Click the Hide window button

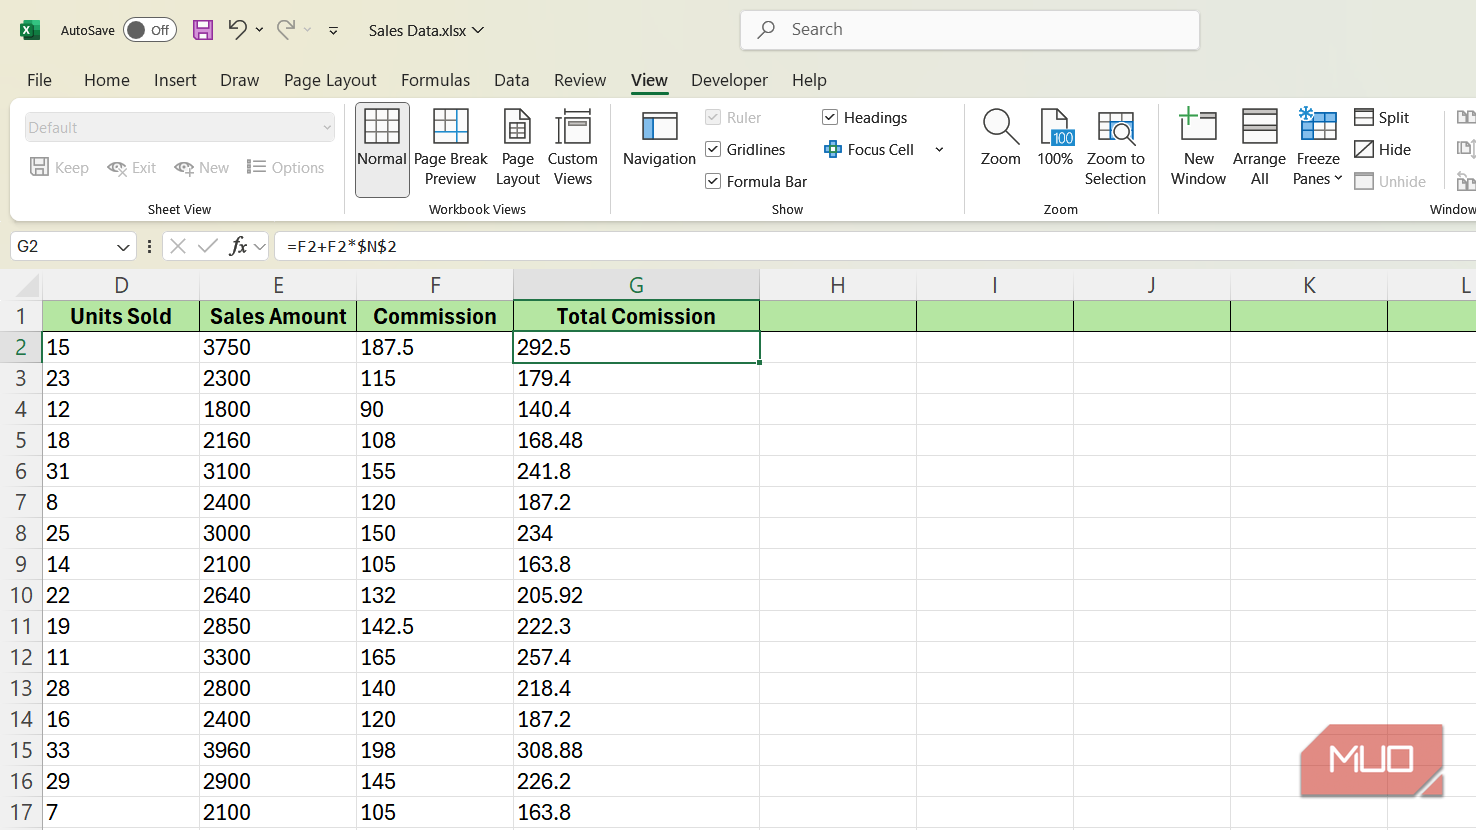click(1383, 150)
